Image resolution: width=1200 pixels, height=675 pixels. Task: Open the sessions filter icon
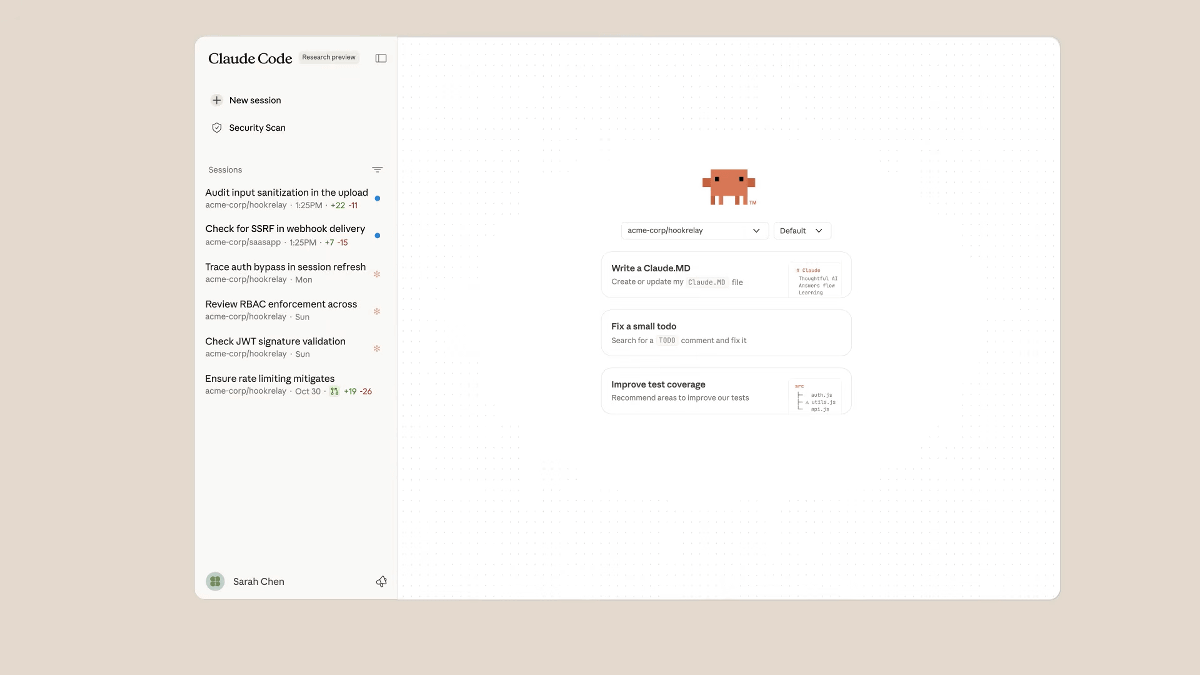(x=377, y=170)
